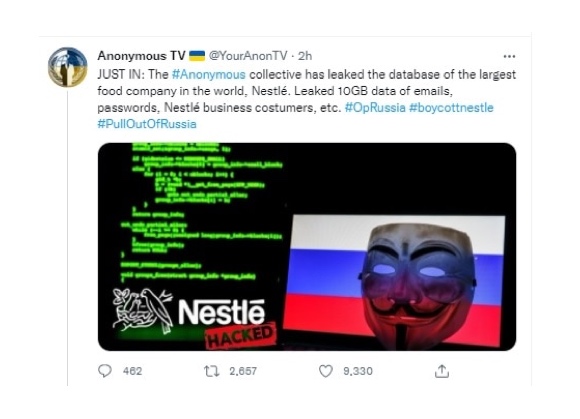
Task: Click the Ukraine flag emoji by name
Action: tap(197, 56)
